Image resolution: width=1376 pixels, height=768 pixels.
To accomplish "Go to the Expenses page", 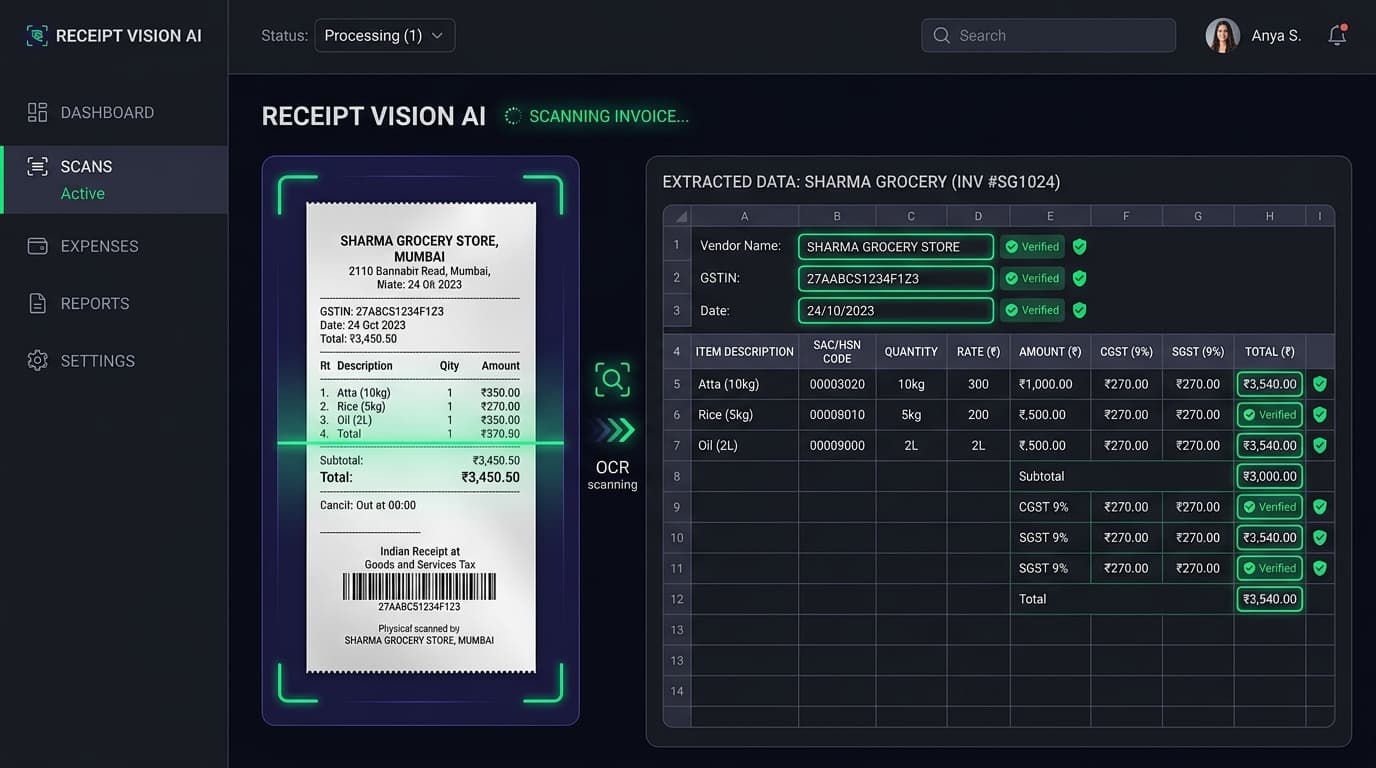I will click(114, 246).
